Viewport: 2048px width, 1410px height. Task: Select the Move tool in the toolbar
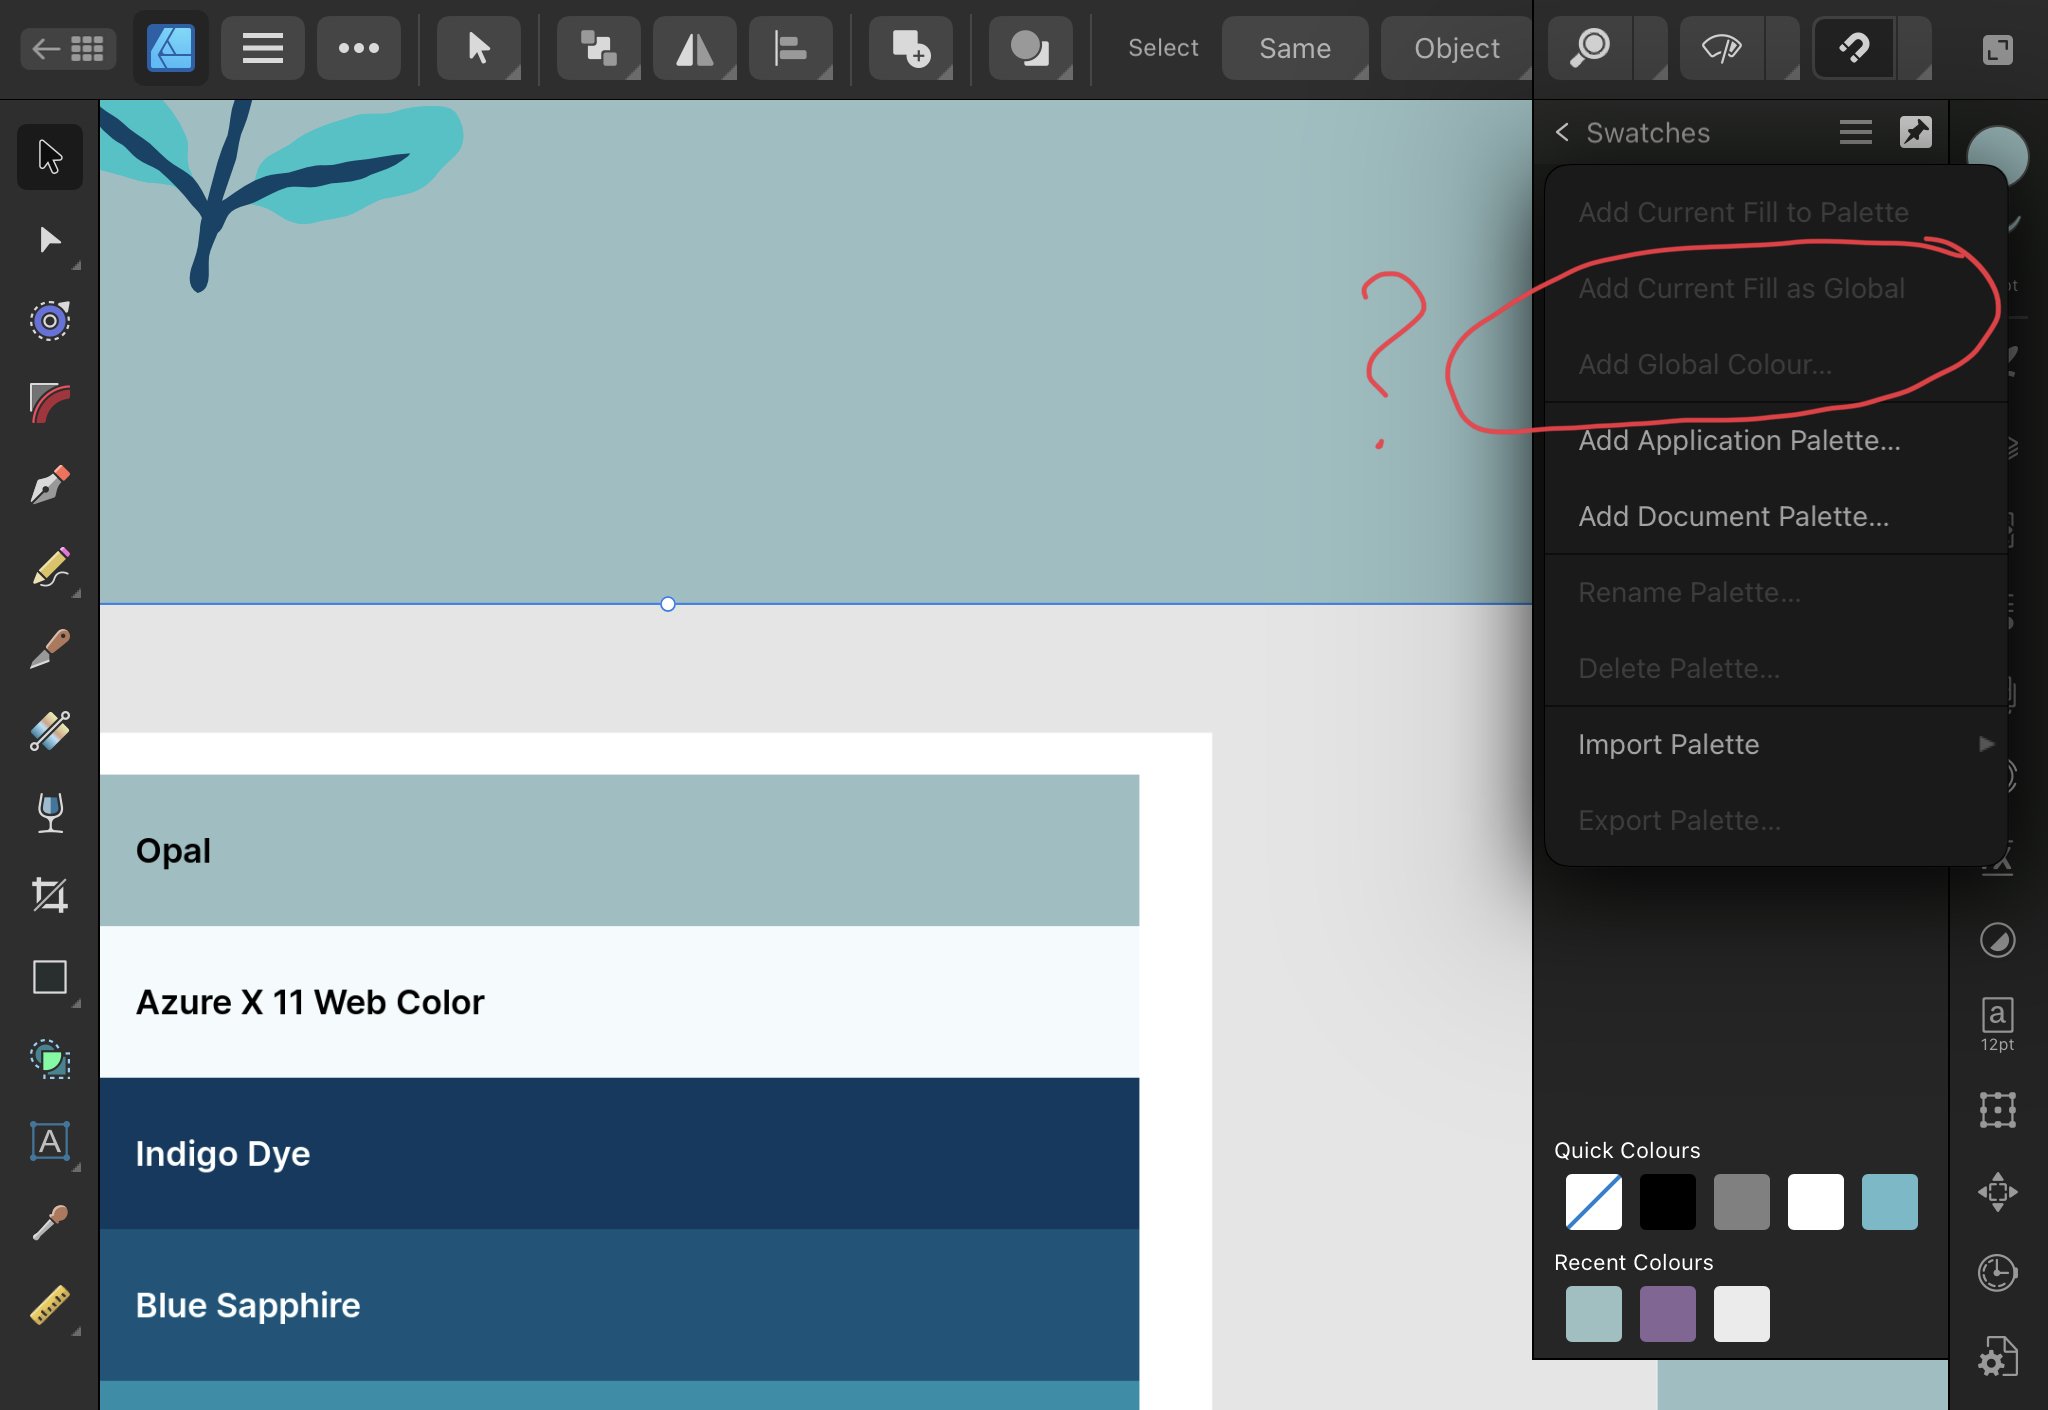(x=48, y=156)
